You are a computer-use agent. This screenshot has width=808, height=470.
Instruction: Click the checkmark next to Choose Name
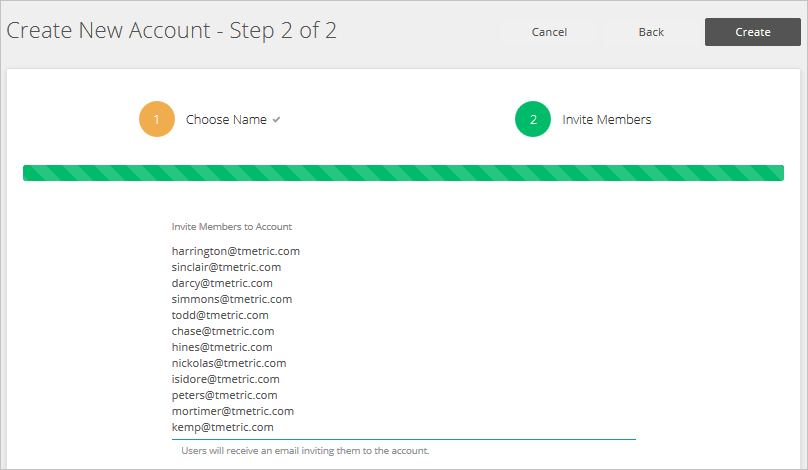click(x=277, y=120)
